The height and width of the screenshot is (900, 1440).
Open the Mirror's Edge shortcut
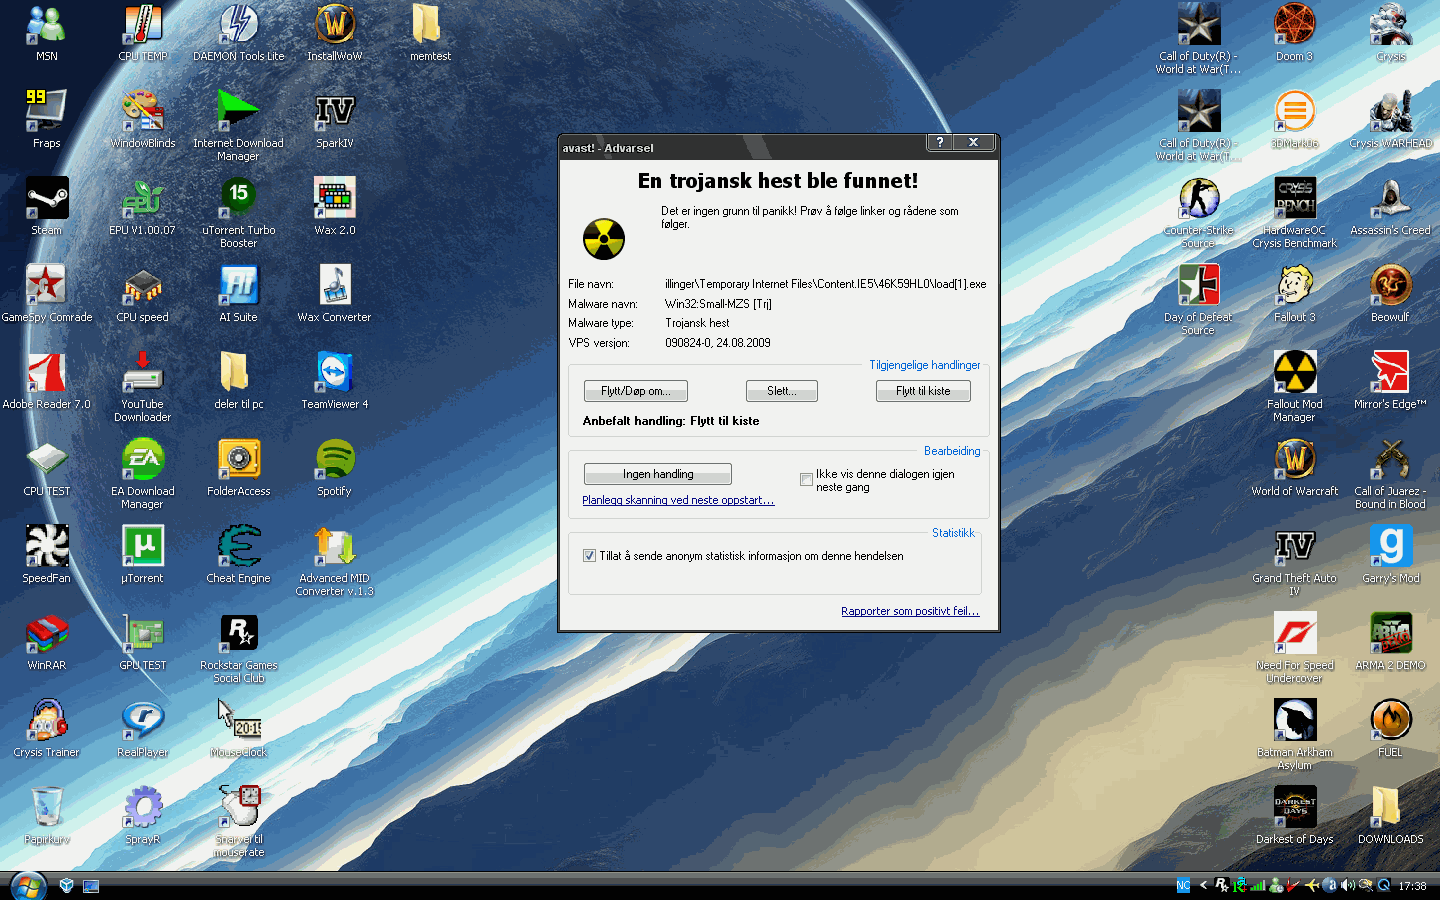(x=1390, y=380)
